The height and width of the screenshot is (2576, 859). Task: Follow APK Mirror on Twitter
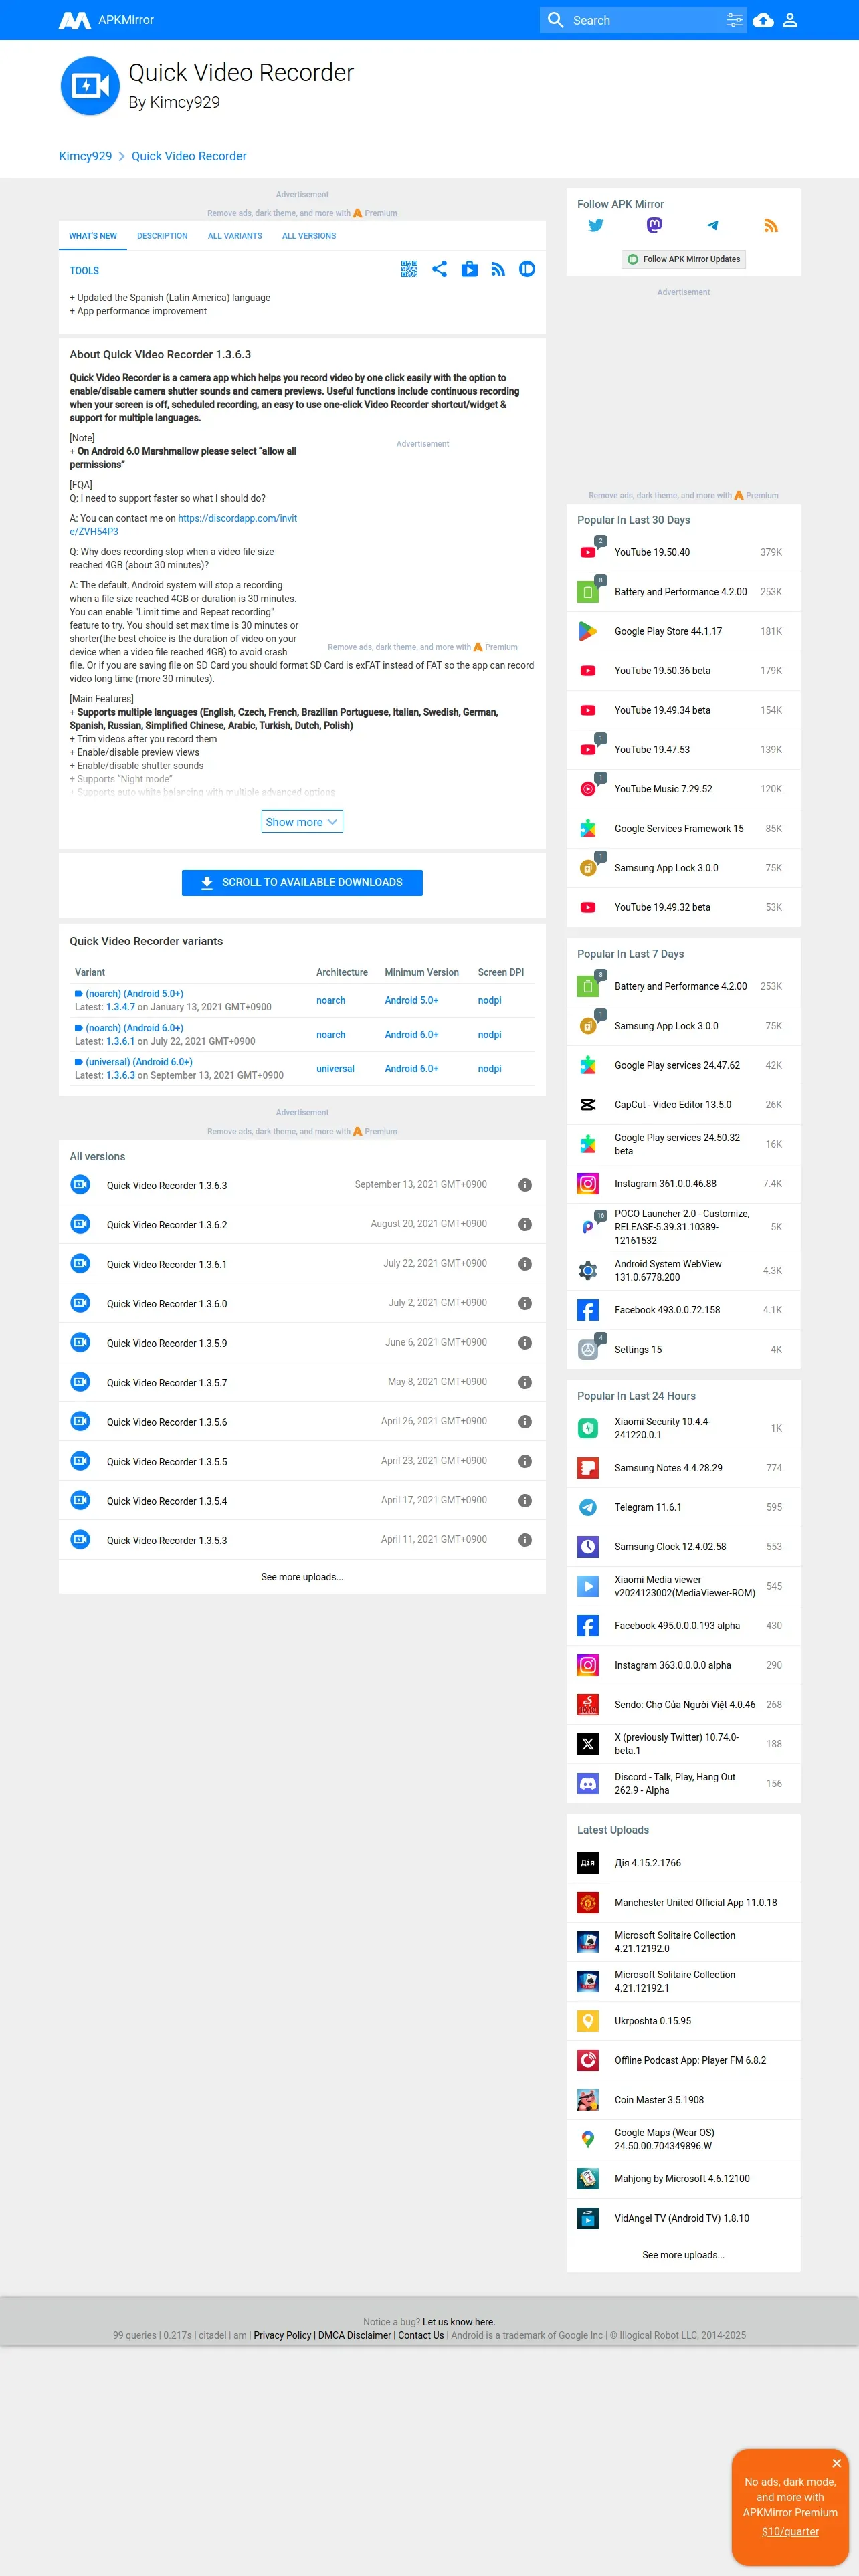(x=596, y=226)
